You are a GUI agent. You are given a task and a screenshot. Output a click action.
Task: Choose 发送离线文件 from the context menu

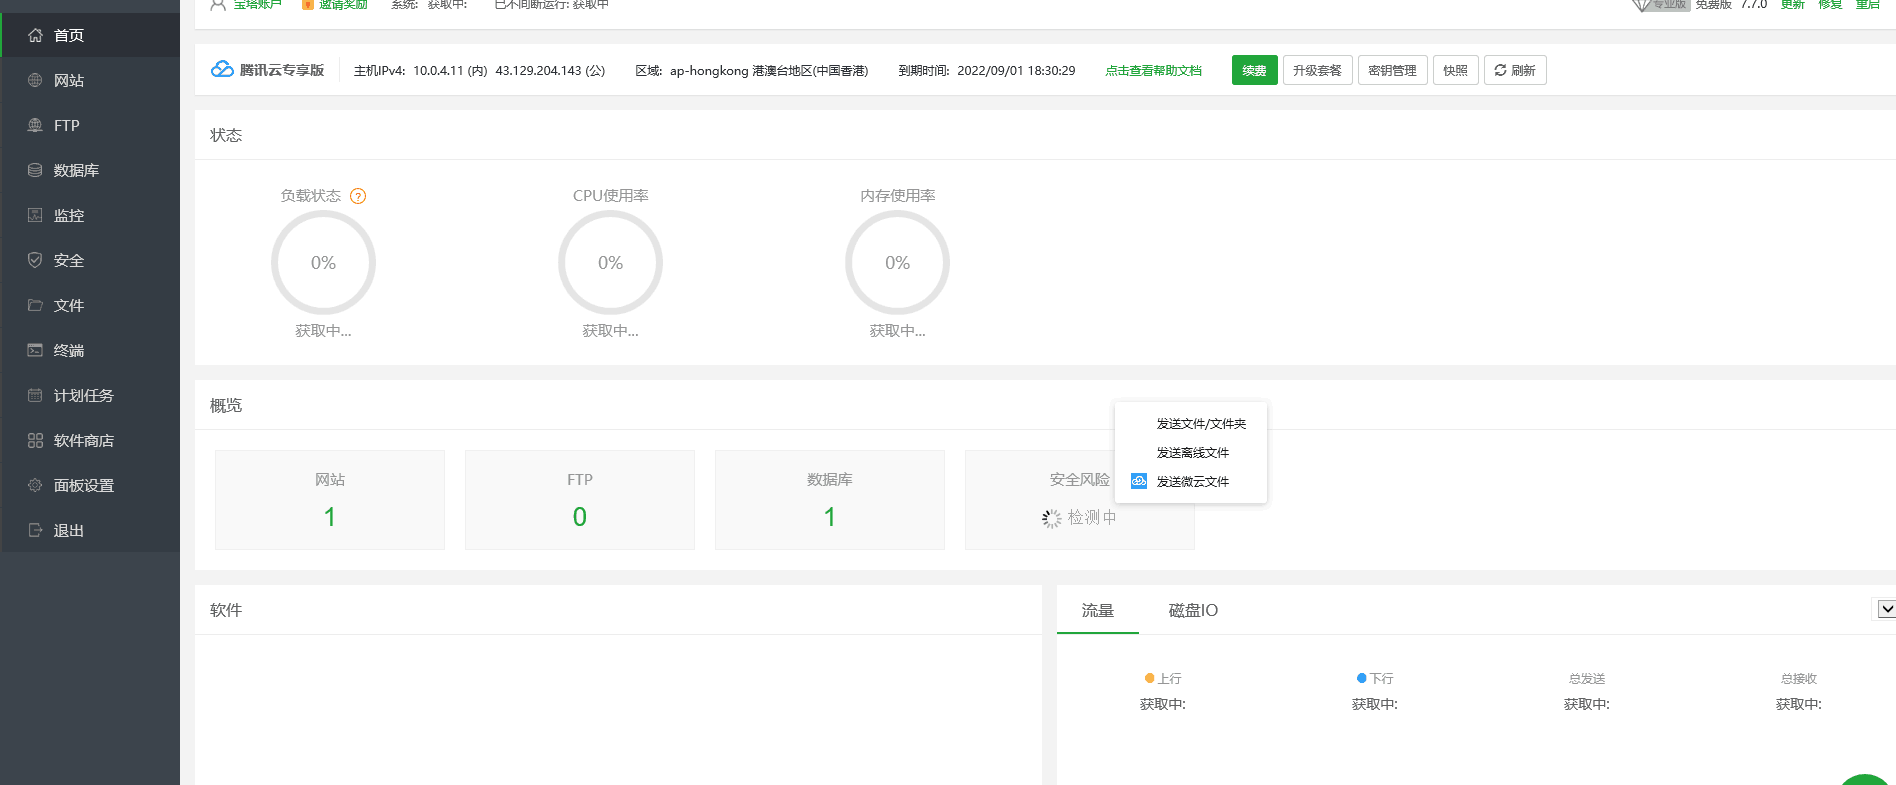click(x=1192, y=453)
